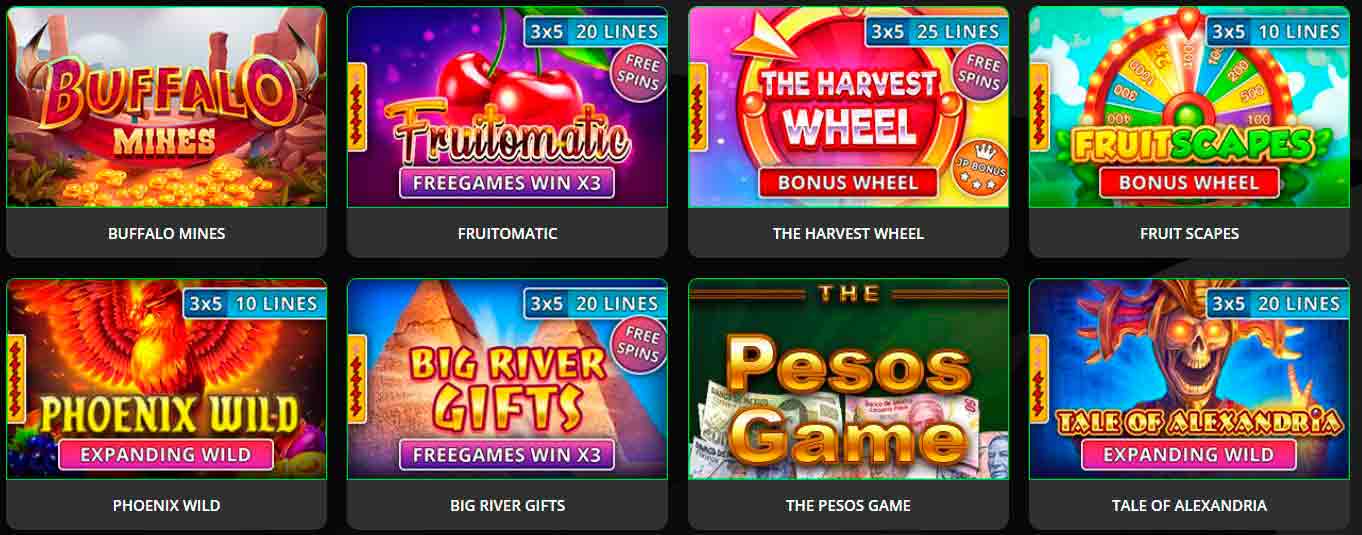The image size is (1362, 535).
Task: Click Expanding Wild label on Phoenix Wild
Action: click(166, 454)
